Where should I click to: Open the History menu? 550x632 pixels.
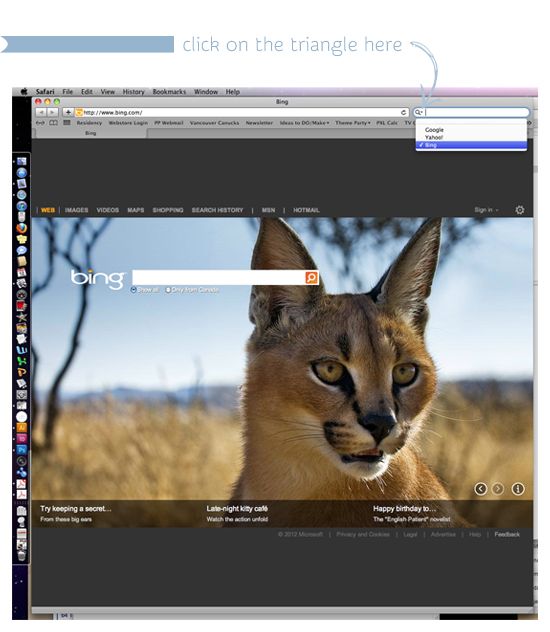point(133,91)
